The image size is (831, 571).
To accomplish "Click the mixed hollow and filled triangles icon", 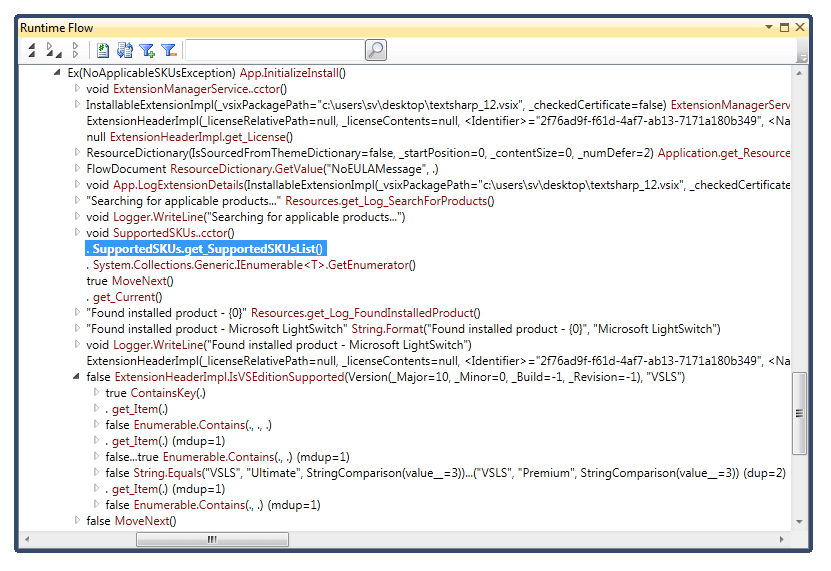I will pyautogui.click(x=54, y=50).
